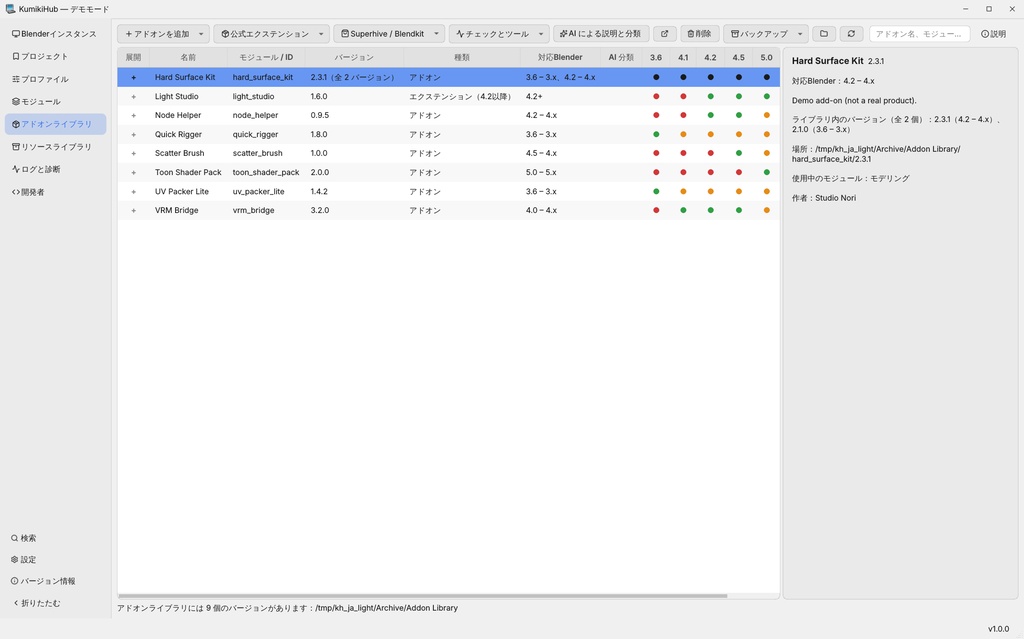Open the 公式エクステンション dropdown
Screen dimensions: 1024x639
(x=321, y=34)
